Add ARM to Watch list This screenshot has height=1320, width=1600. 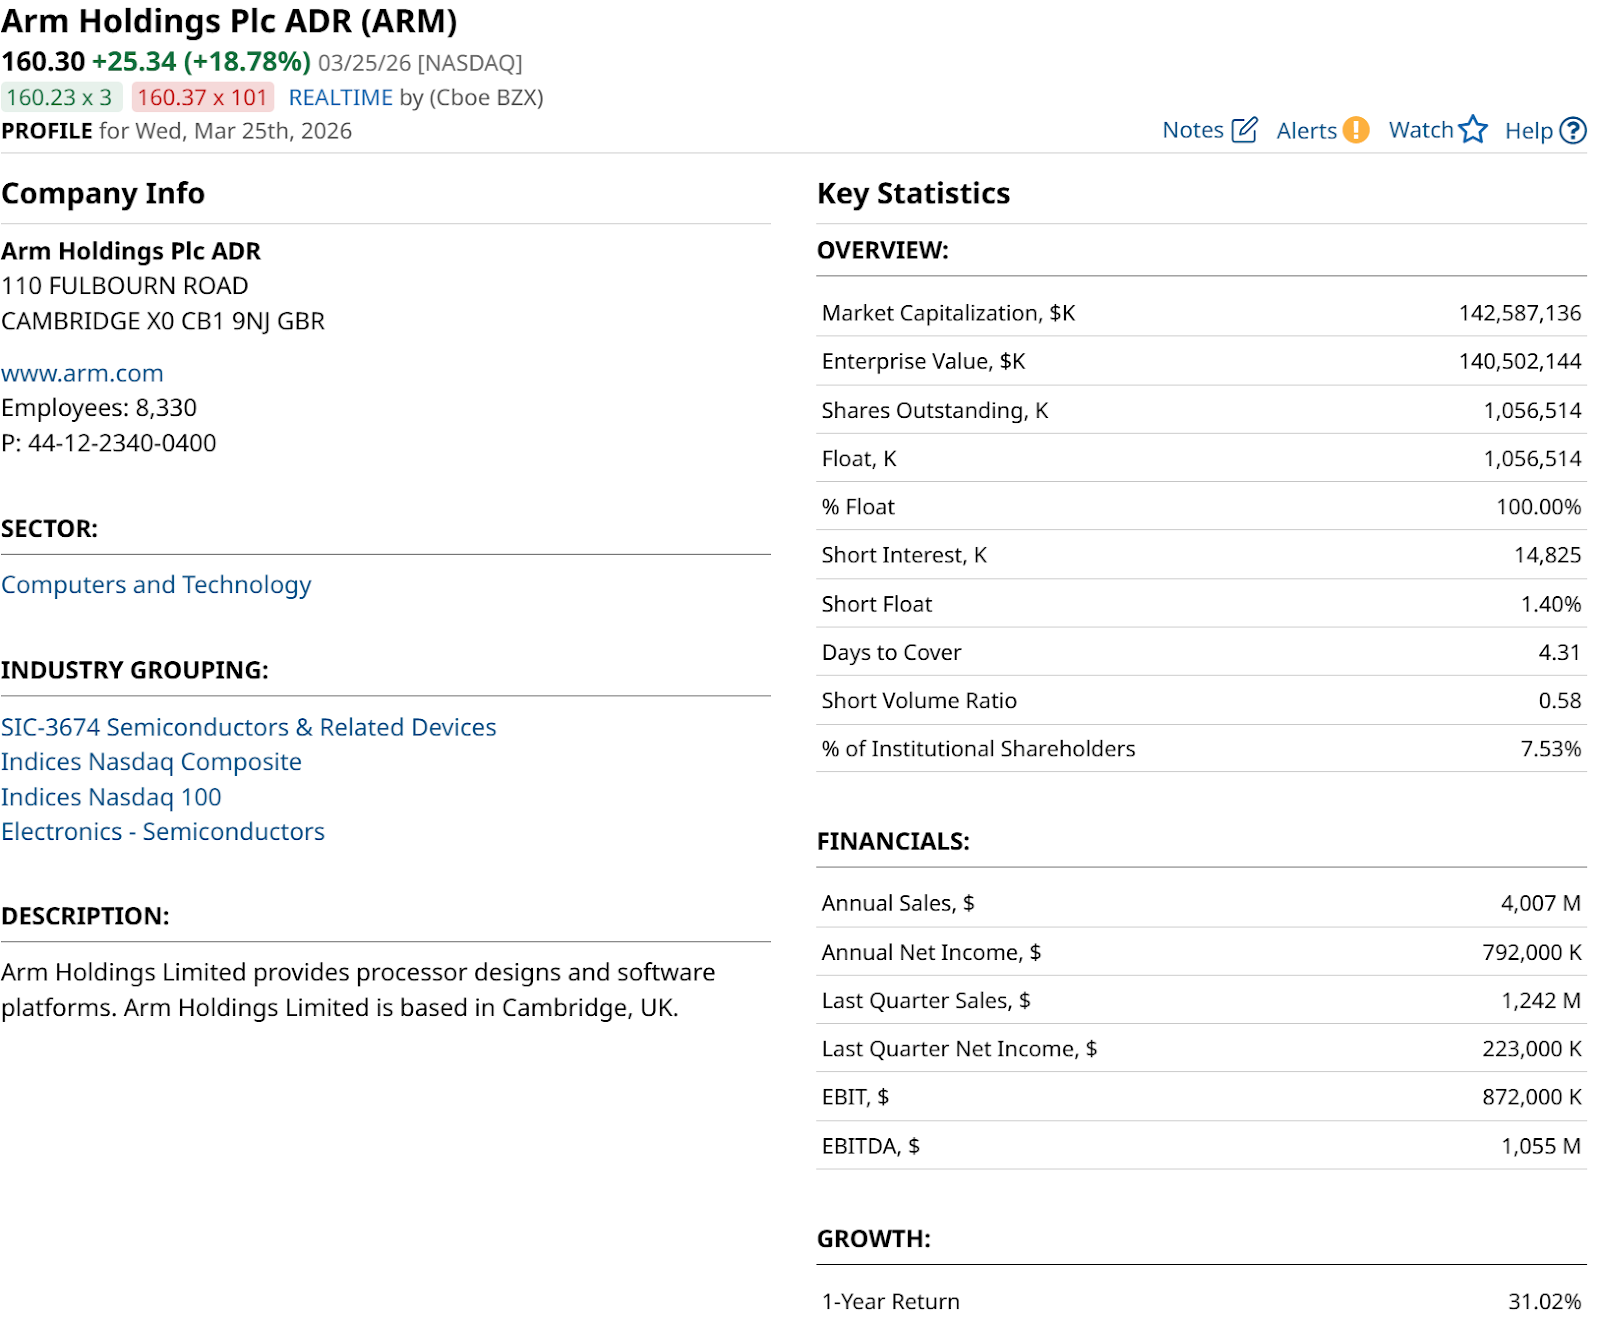[x=1421, y=130]
